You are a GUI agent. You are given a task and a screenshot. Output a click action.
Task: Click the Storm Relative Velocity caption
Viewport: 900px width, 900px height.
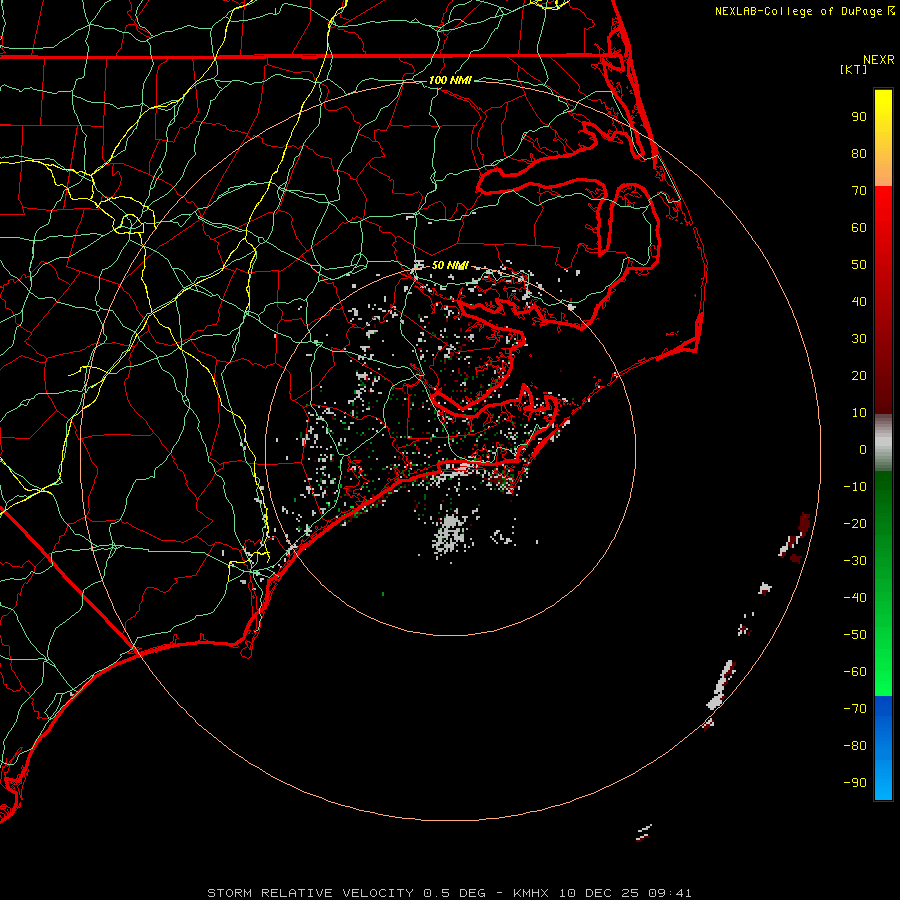[449, 893]
